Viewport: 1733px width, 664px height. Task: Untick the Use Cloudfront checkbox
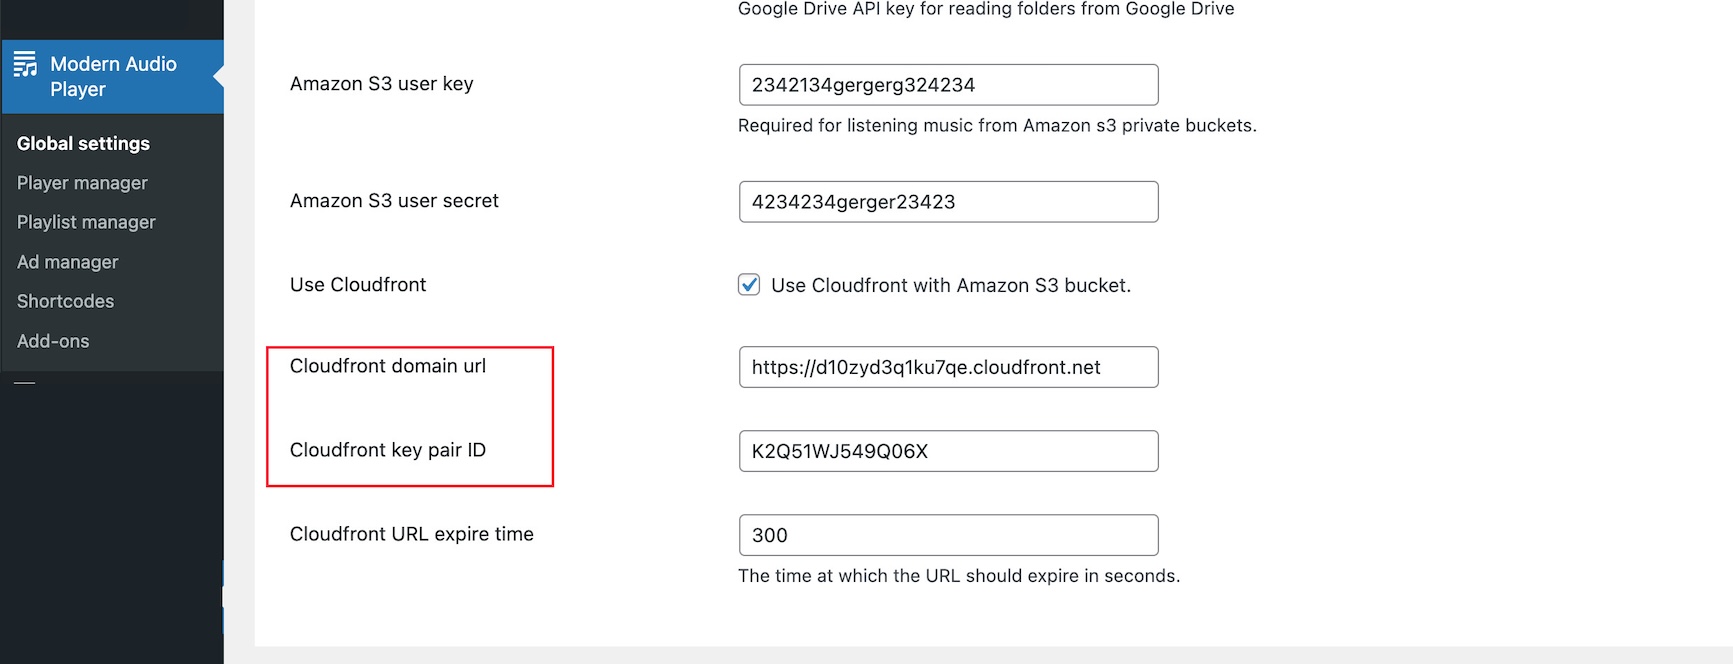[749, 285]
